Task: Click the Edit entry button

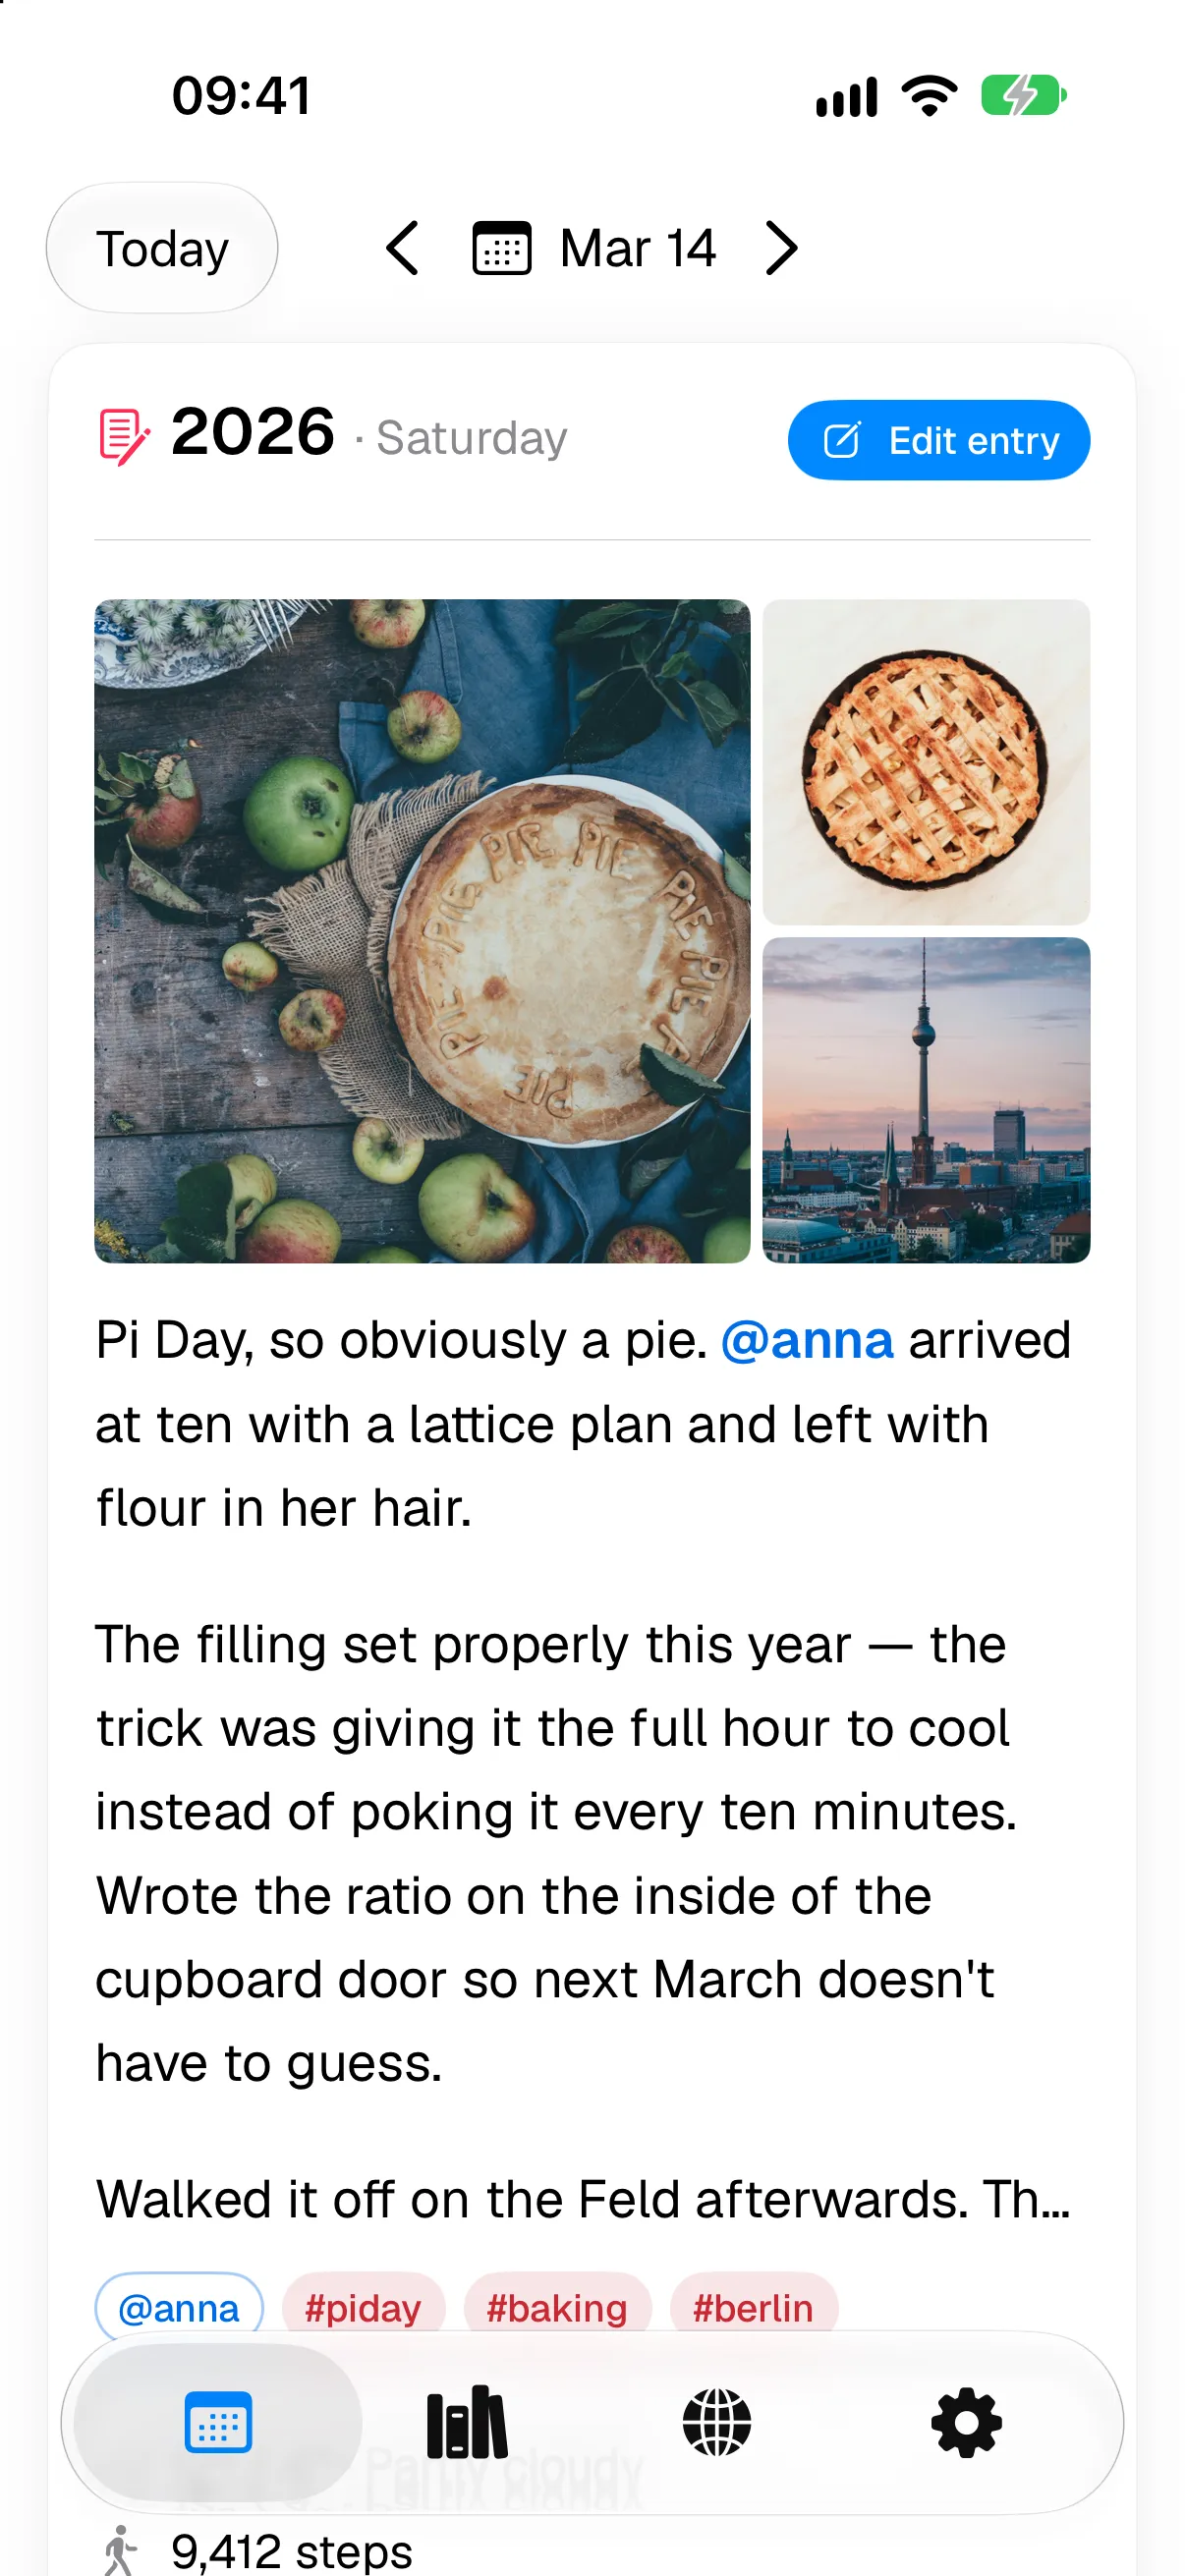Action: coord(938,440)
